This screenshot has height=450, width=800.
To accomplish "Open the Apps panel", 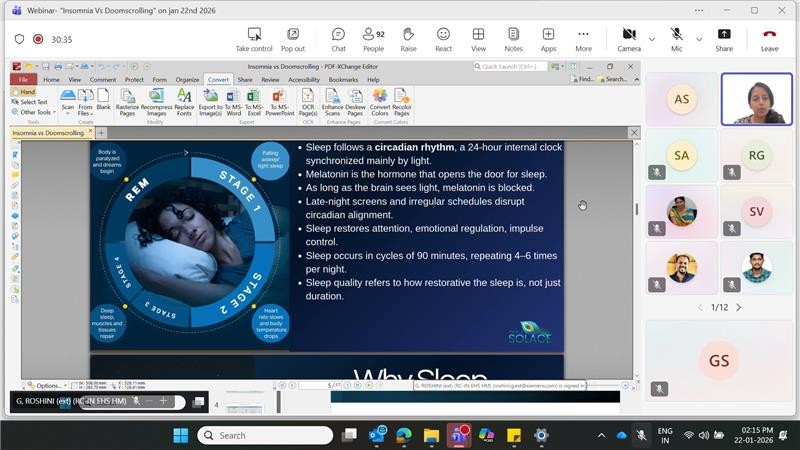I will [548, 39].
